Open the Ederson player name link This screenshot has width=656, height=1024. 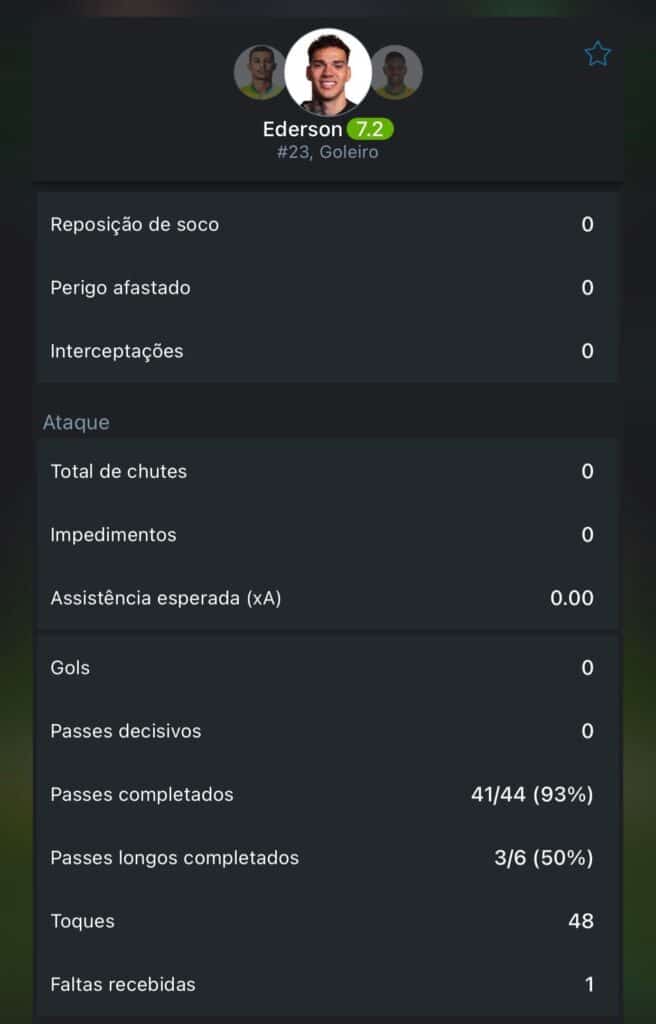302,130
